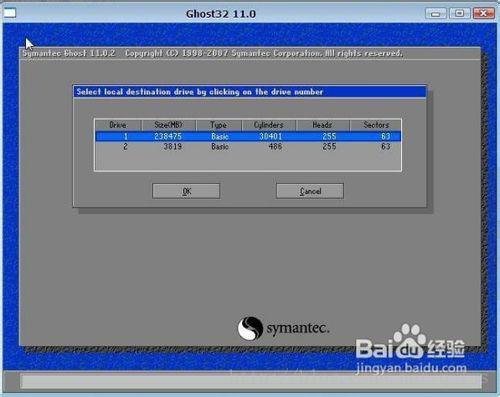Maximize the Ghost32 11.0 window

pos(460,14)
